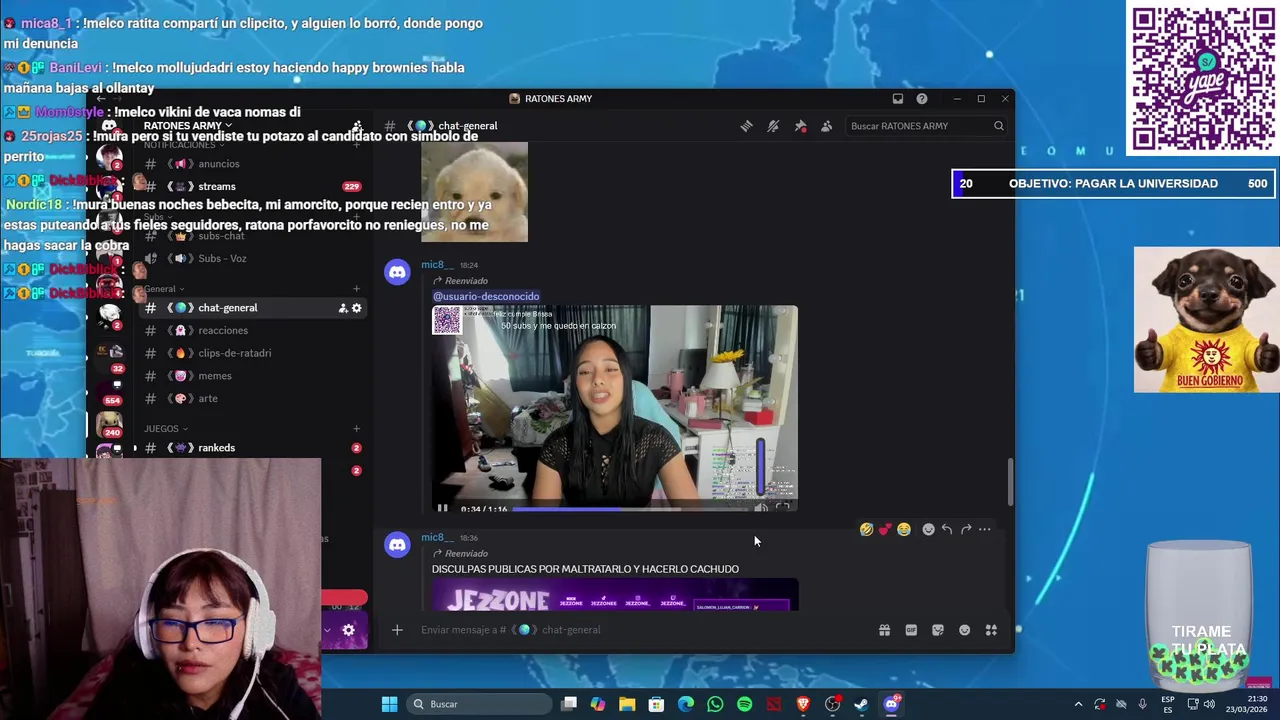Open emoji picker in message bar
1280x720 pixels.
click(964, 630)
